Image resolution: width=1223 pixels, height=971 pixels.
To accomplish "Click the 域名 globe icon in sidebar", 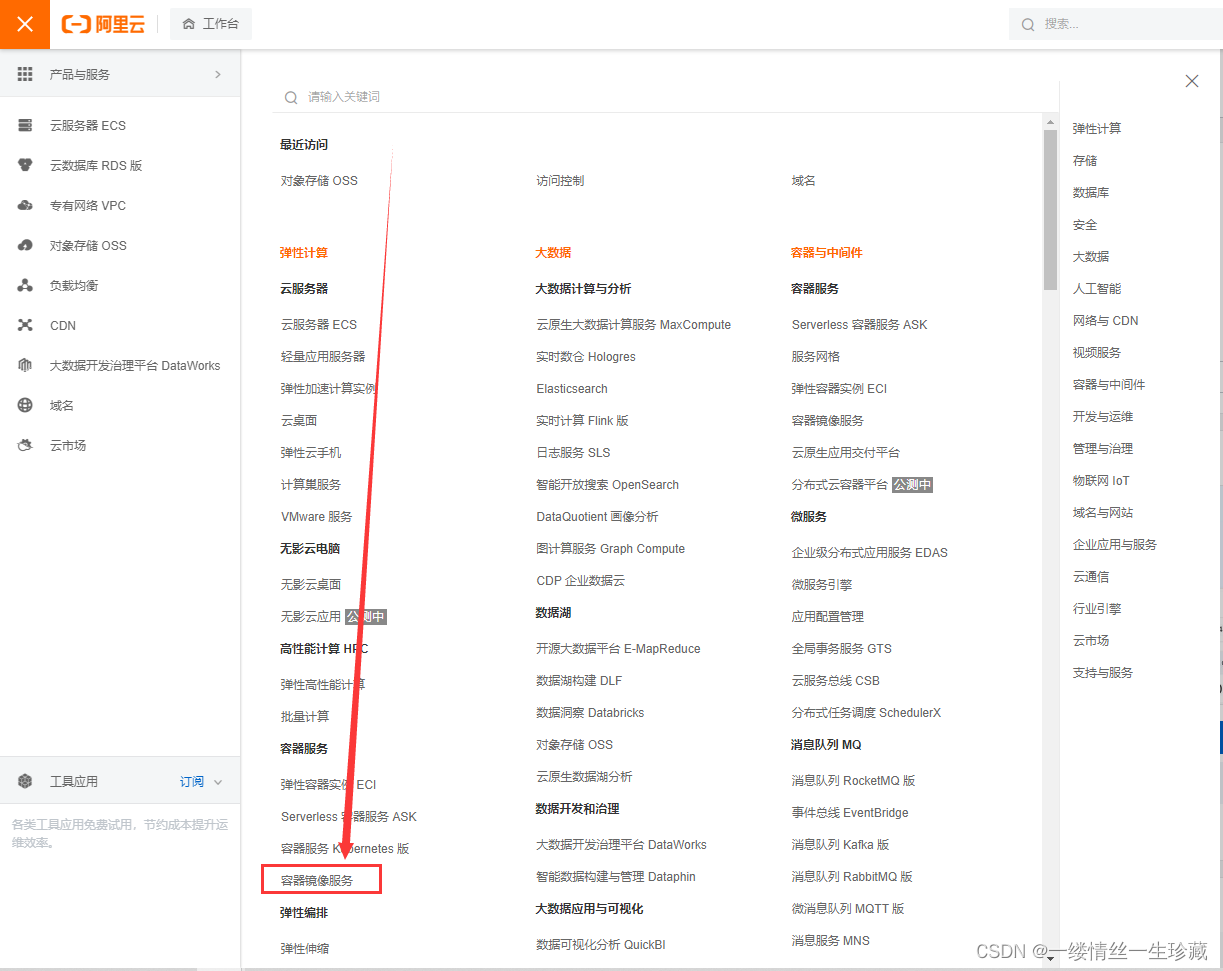I will coord(26,405).
